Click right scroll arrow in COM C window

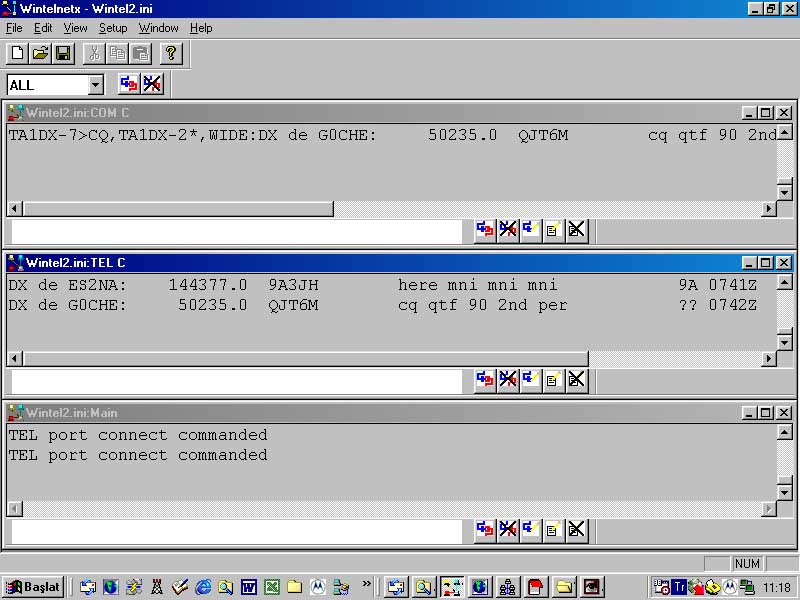pos(768,209)
